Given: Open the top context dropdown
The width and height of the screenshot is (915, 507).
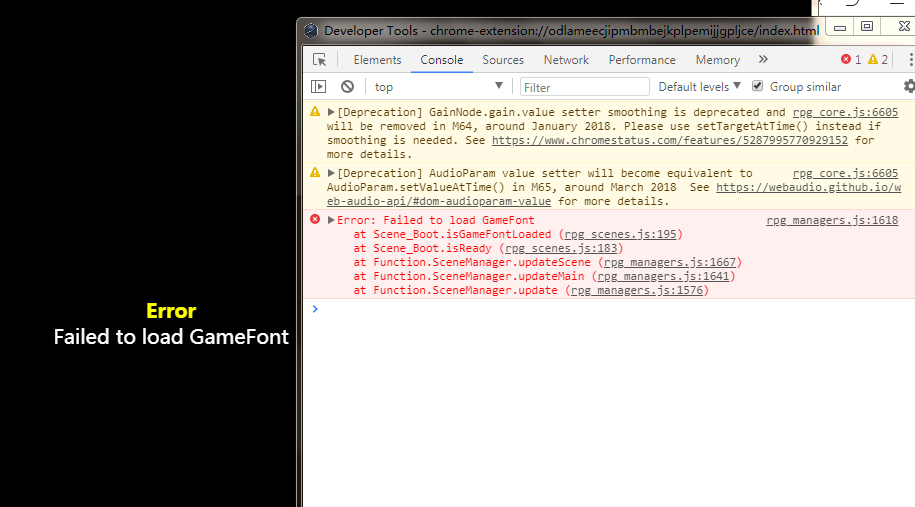Looking at the screenshot, I should point(438,87).
